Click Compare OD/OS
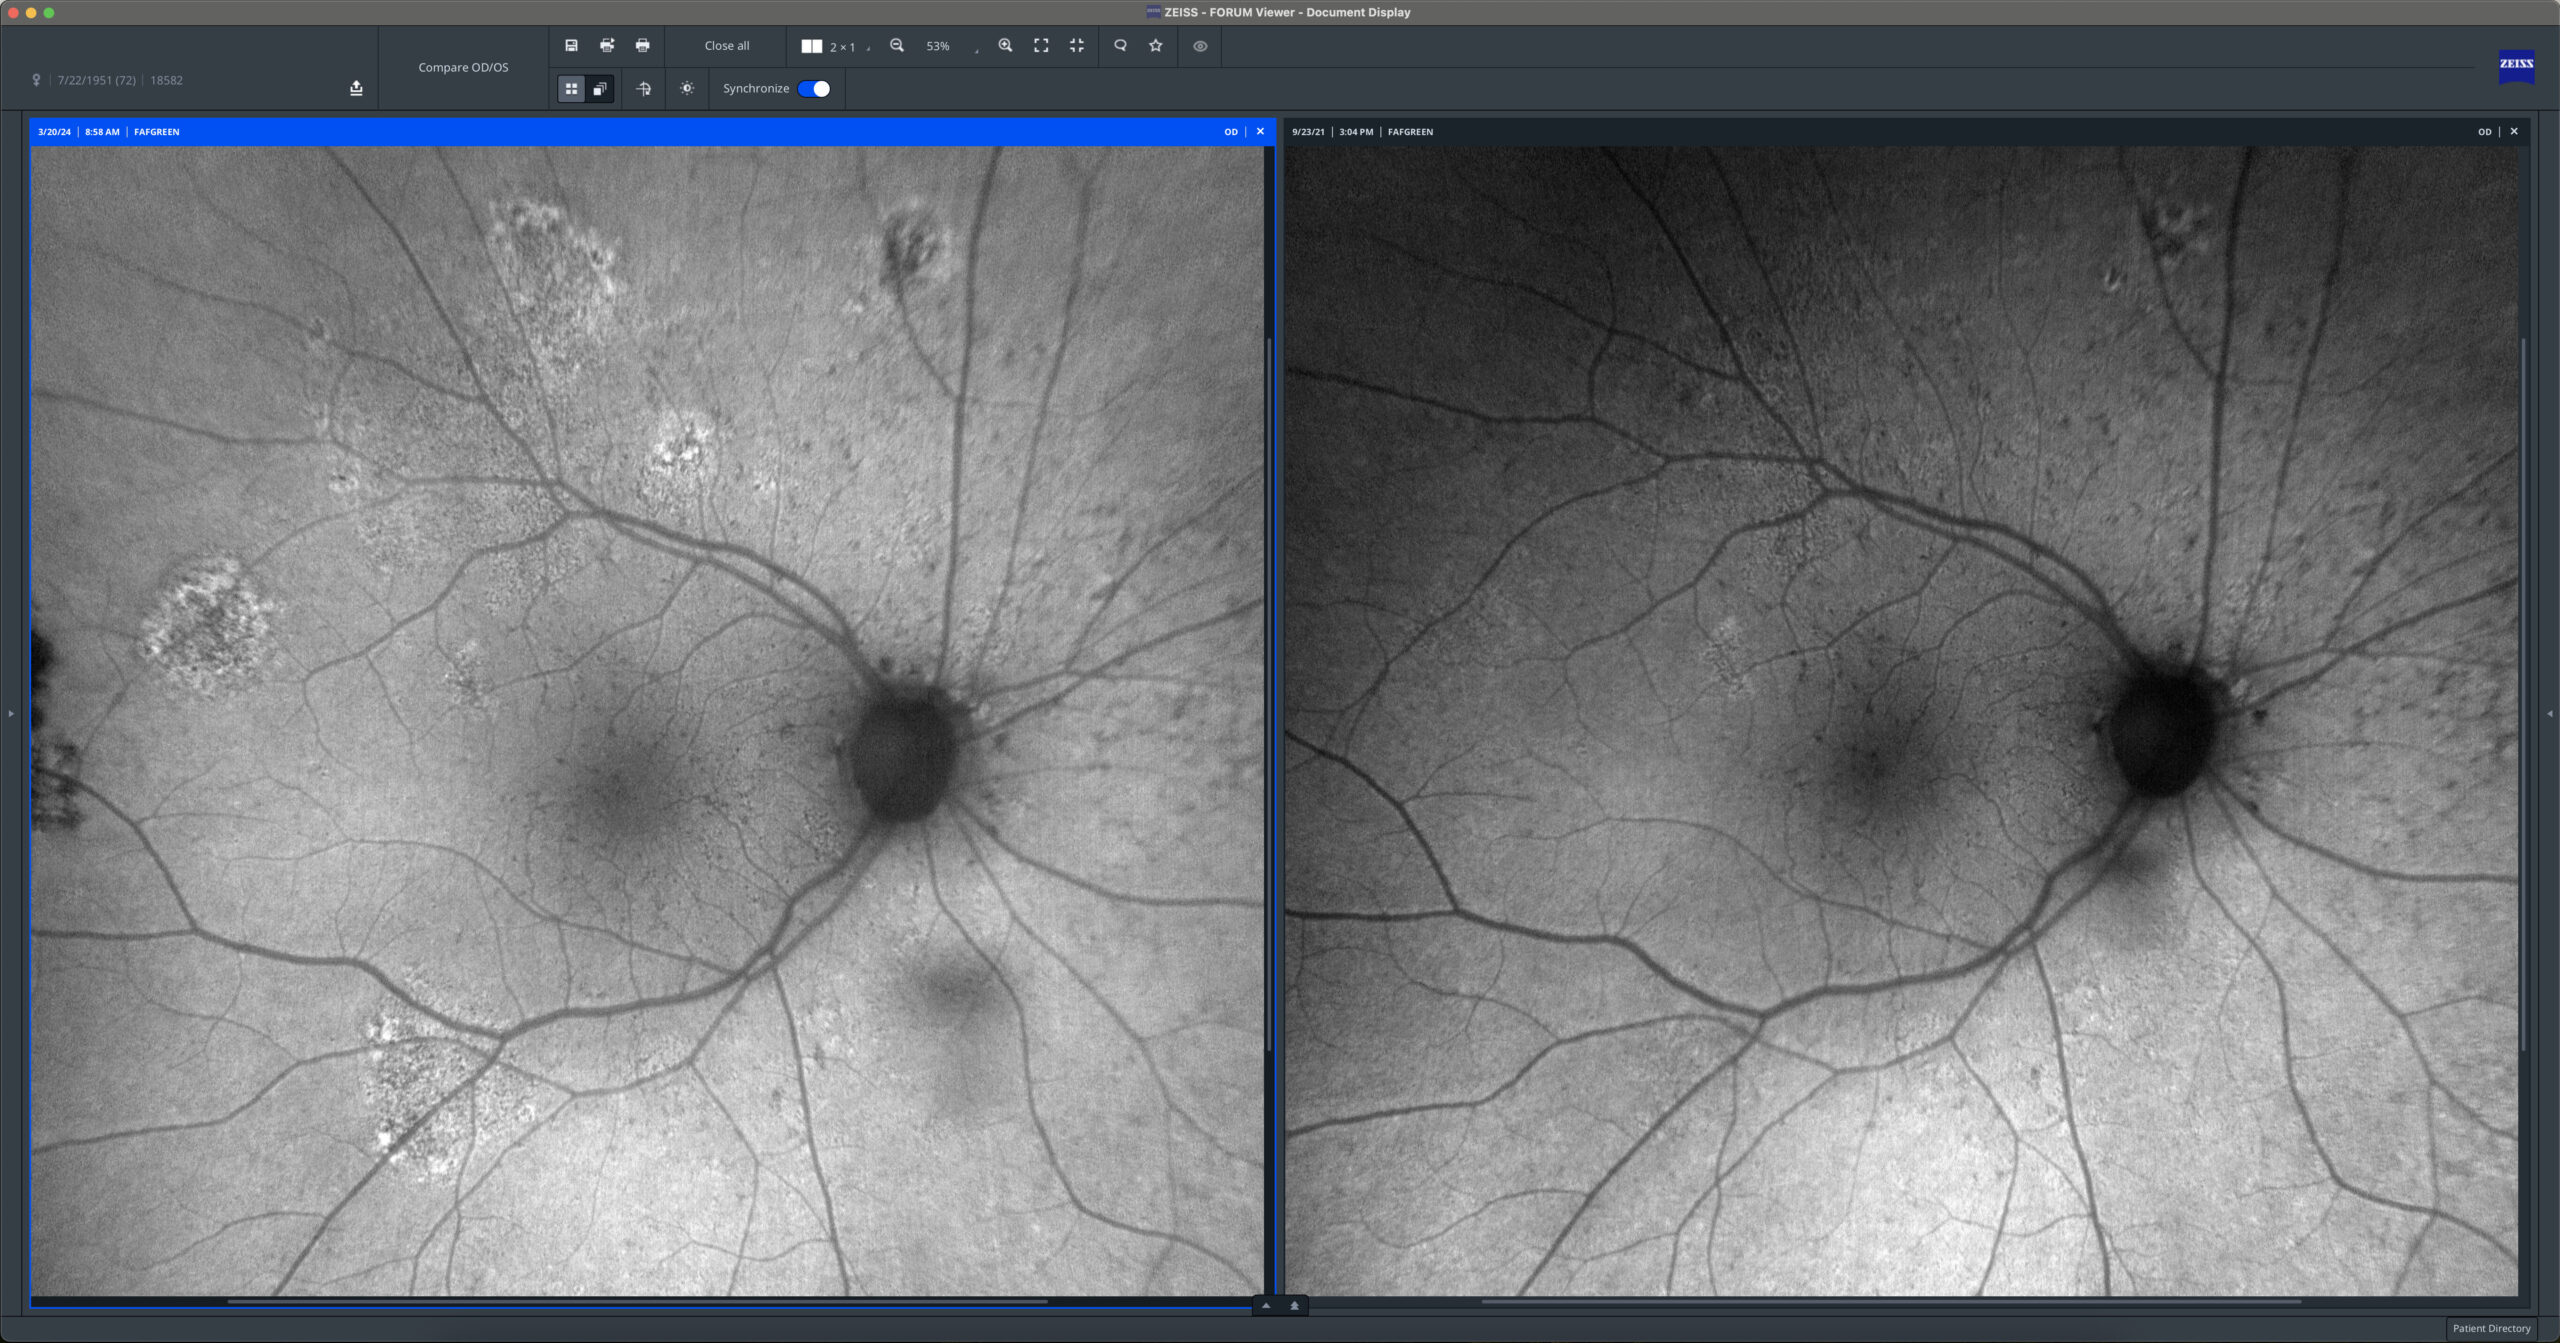 coord(463,67)
